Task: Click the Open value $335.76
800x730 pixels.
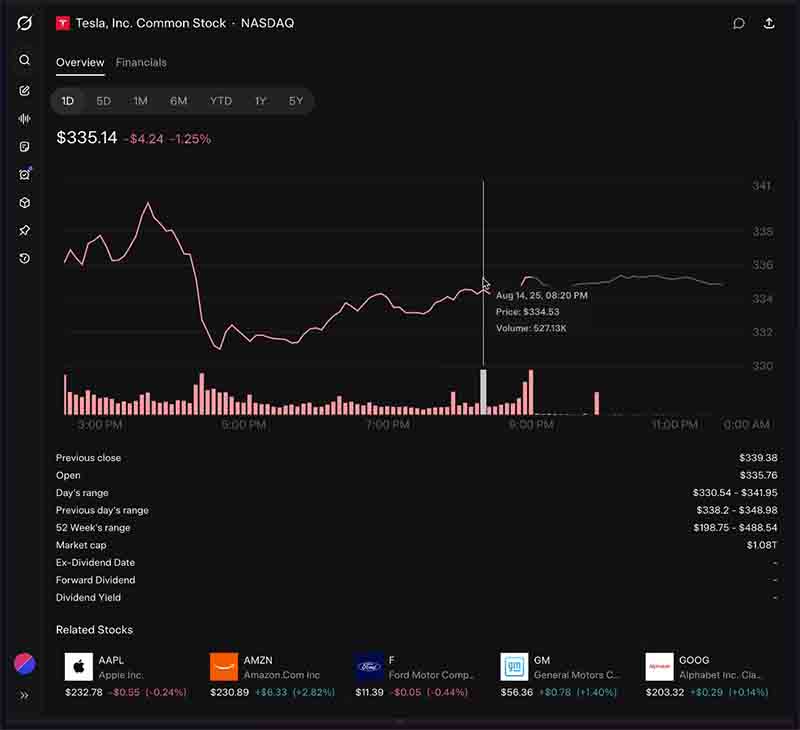Action: 759,475
